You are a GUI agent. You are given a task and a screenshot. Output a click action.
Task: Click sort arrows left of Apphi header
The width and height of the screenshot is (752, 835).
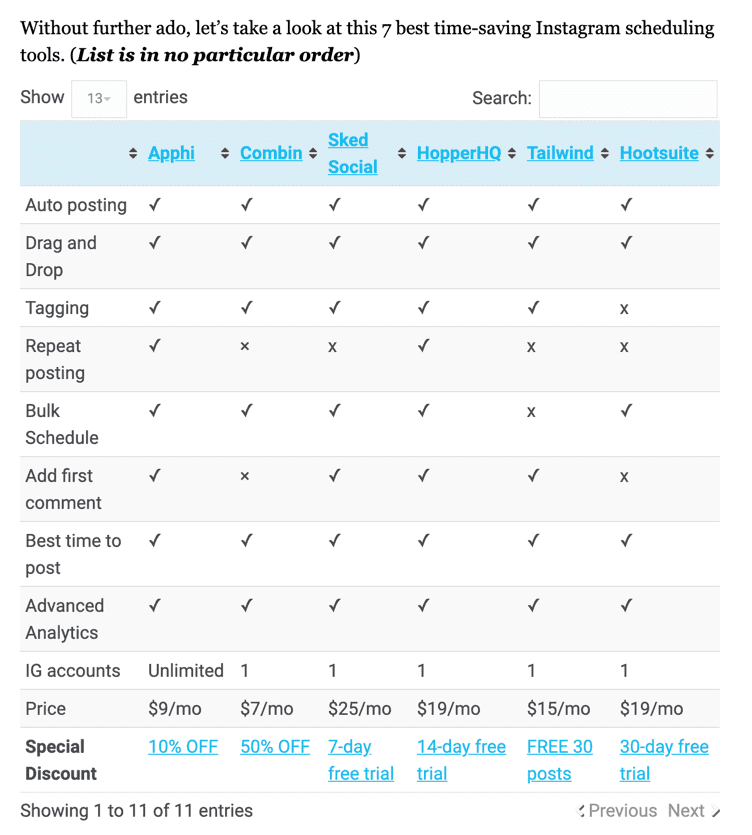pos(133,154)
